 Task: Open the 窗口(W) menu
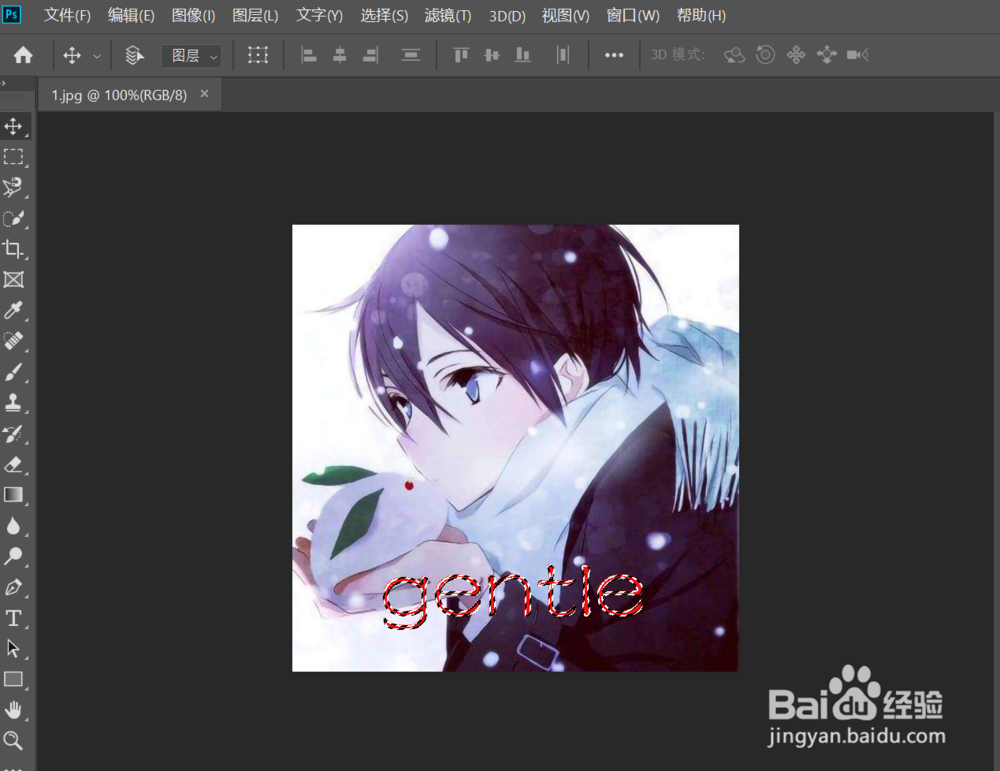click(x=633, y=15)
